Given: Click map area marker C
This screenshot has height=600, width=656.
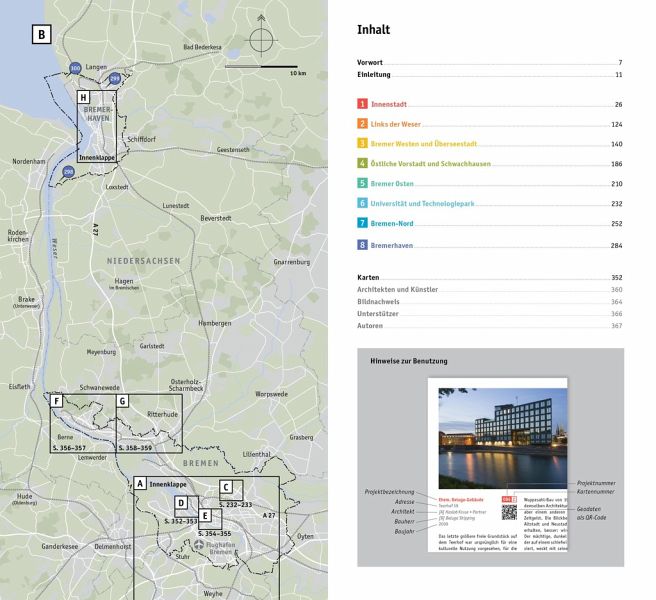Looking at the screenshot, I should [x=226, y=487].
